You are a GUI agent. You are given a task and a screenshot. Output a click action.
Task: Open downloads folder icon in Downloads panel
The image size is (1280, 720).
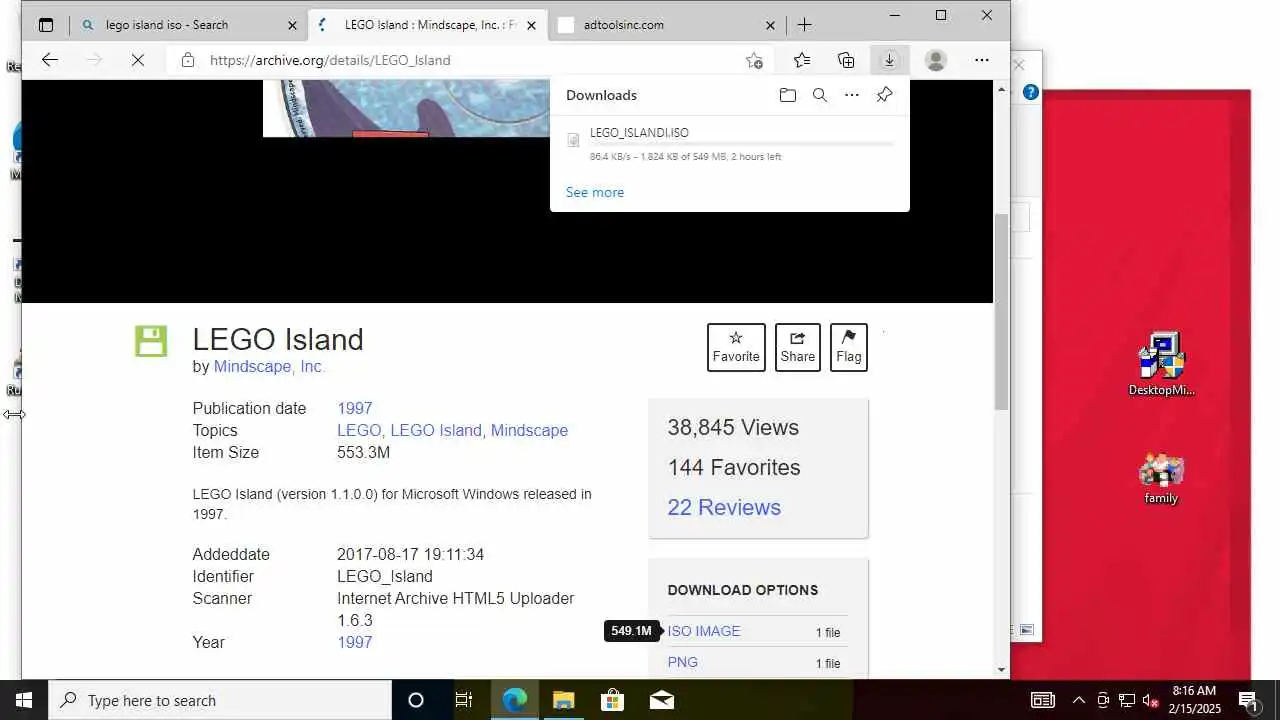[788, 95]
